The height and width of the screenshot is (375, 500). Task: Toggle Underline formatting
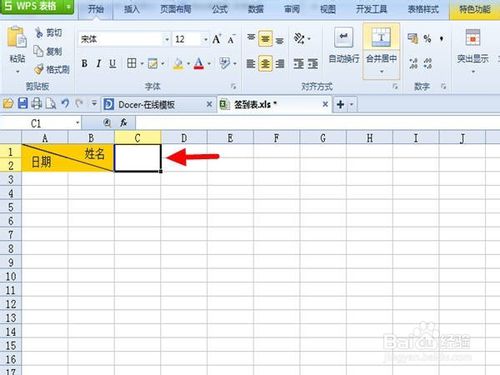coord(113,63)
